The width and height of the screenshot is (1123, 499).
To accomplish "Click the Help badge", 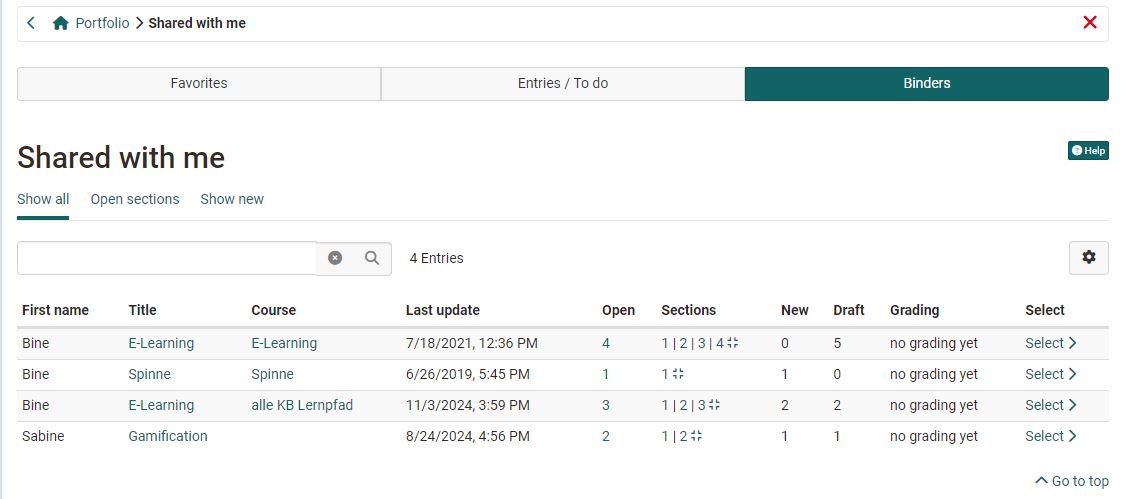I will coord(1088,151).
